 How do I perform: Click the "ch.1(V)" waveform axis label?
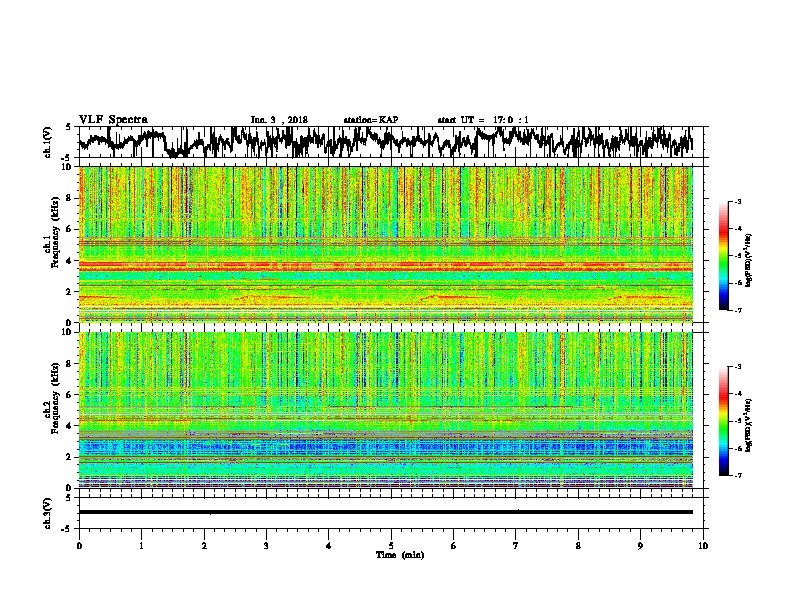click(48, 142)
